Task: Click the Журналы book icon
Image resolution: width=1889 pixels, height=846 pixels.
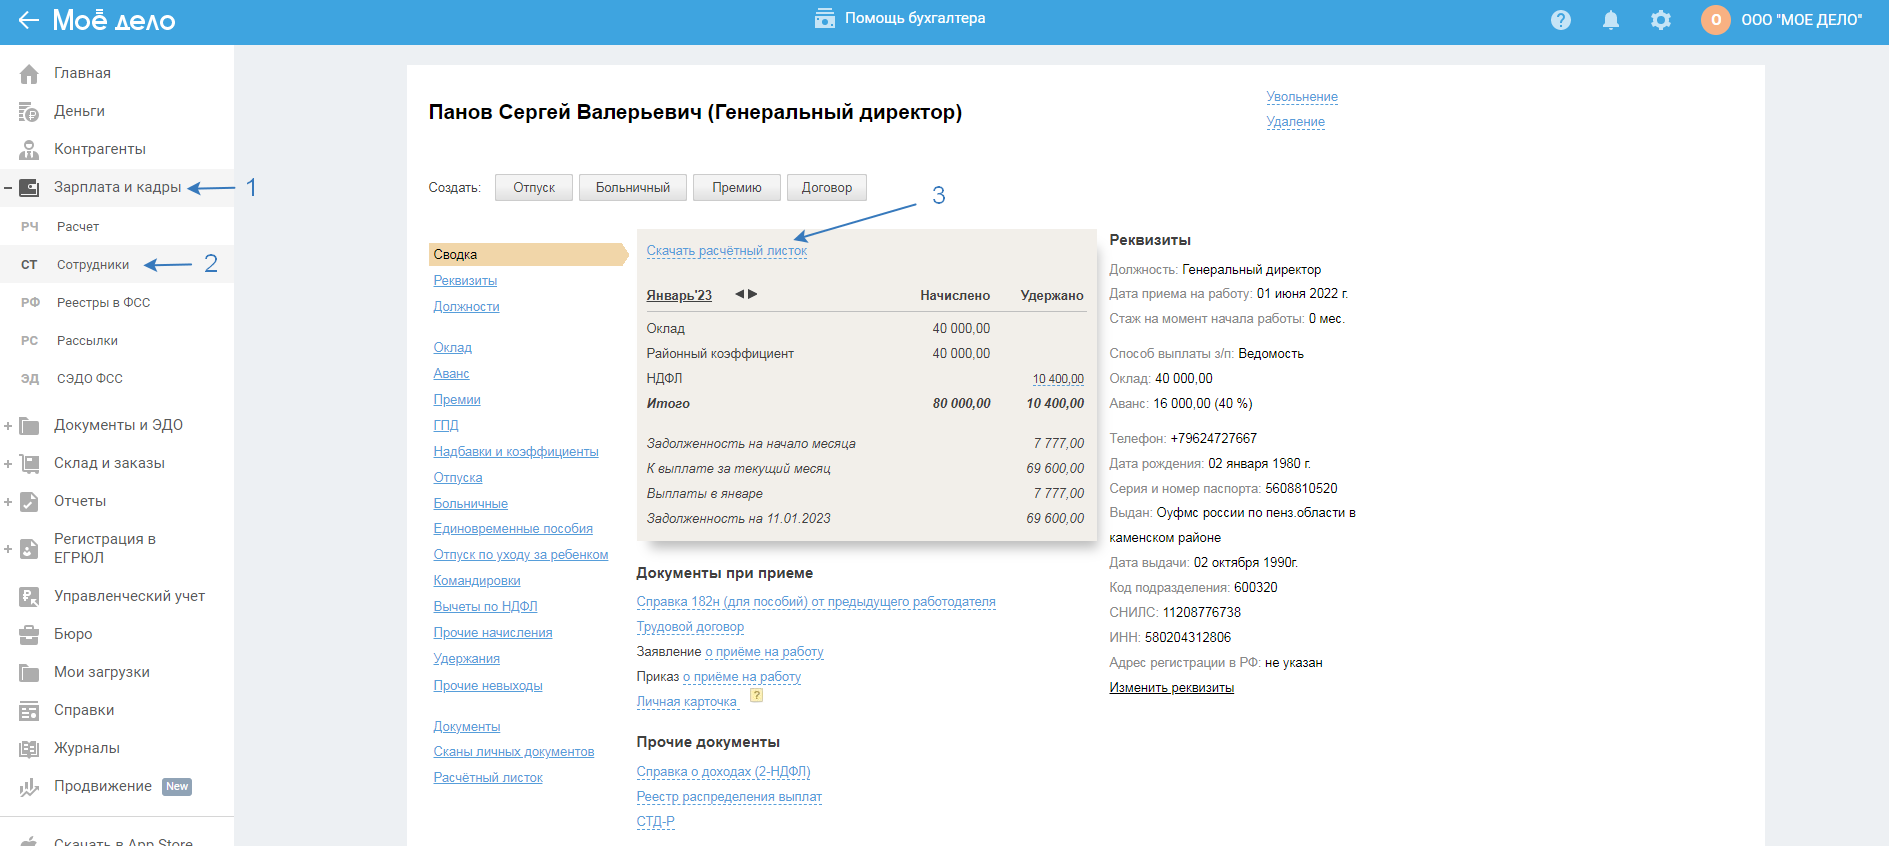Action: [x=29, y=749]
